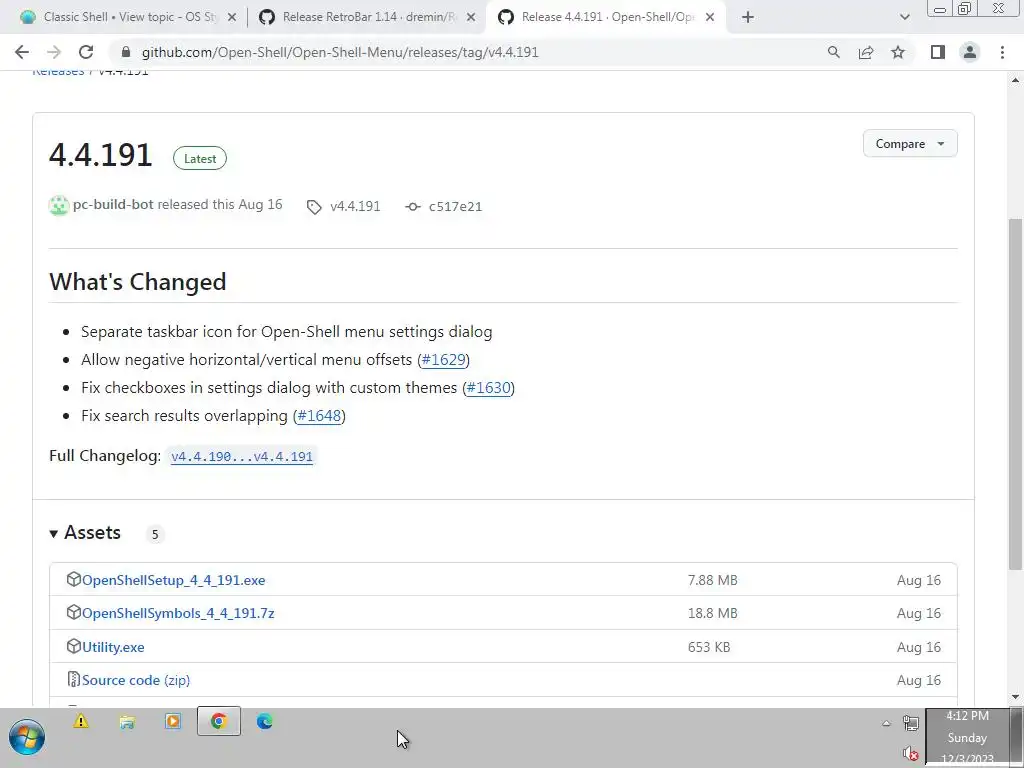Open the v4.4.190...v4.4.191 changelog

[242, 456]
